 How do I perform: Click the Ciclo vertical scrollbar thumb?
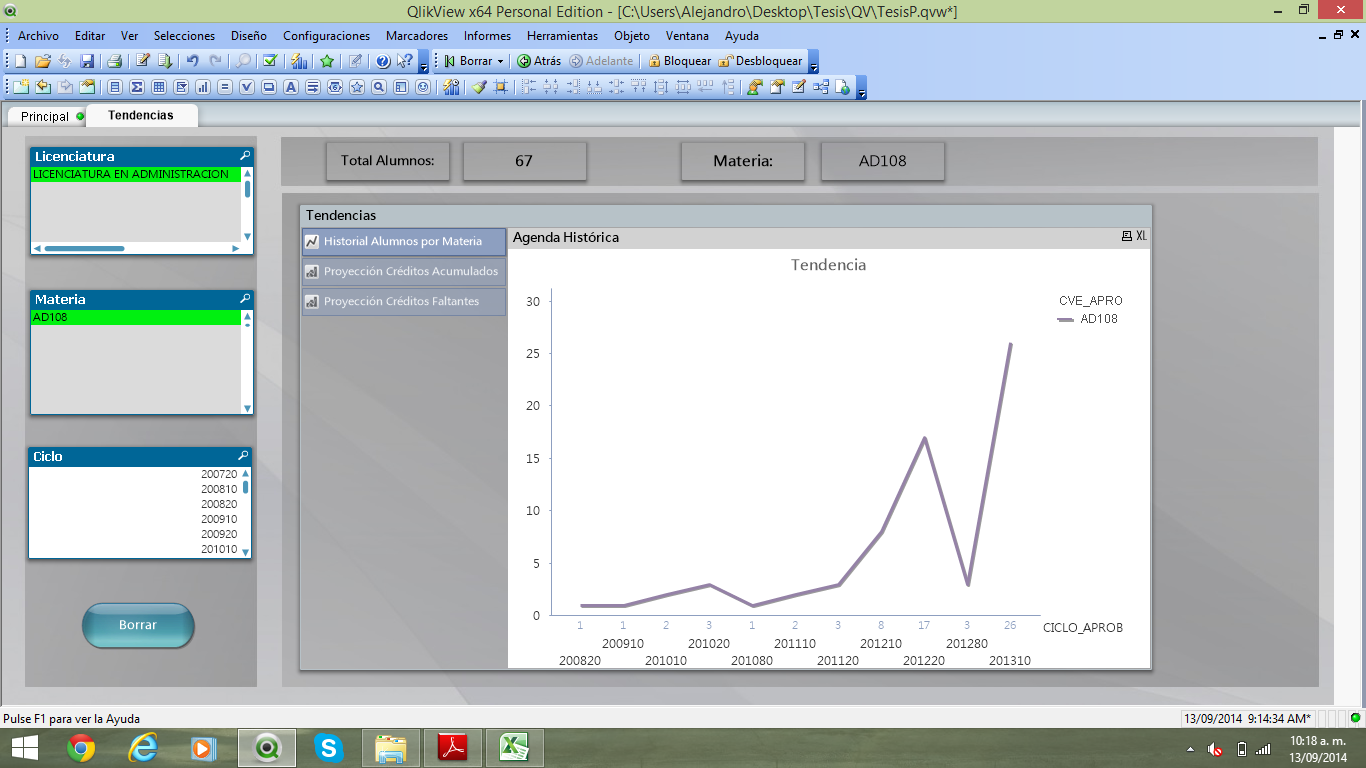coord(245,487)
